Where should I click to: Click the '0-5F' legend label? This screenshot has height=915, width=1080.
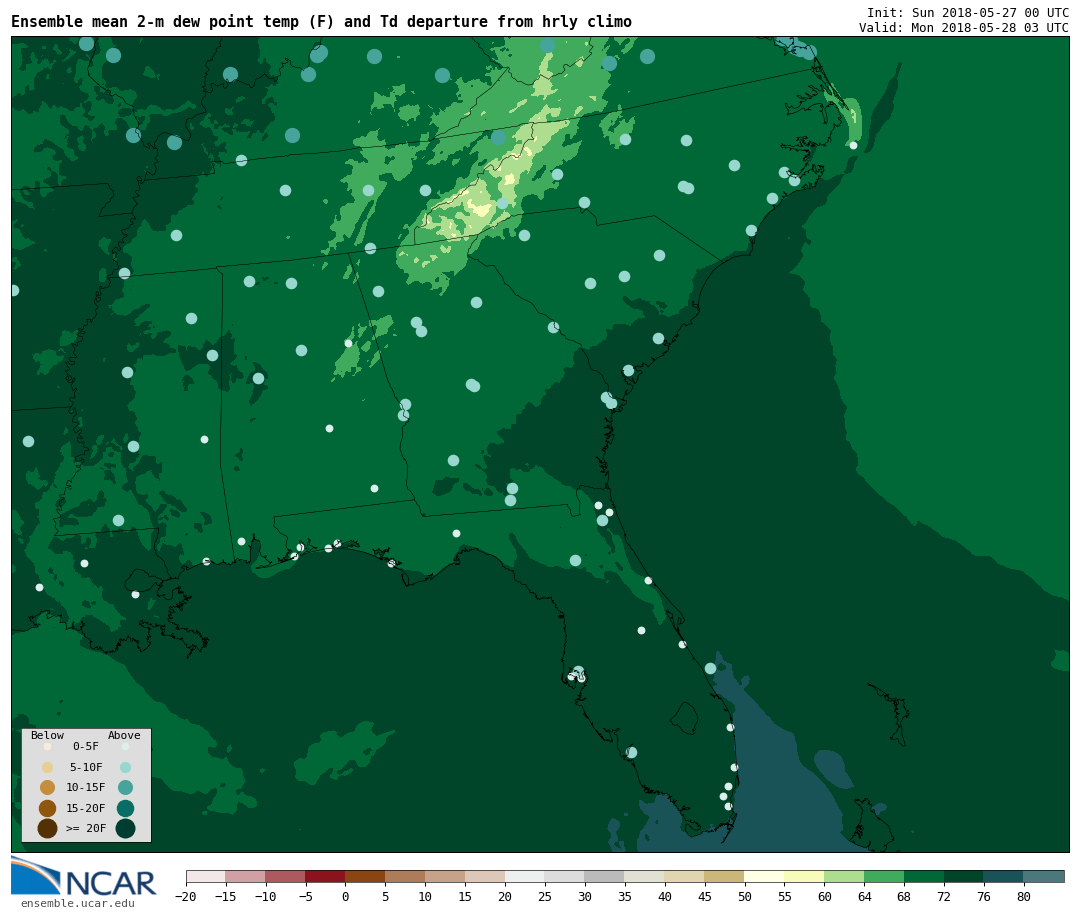click(x=86, y=746)
